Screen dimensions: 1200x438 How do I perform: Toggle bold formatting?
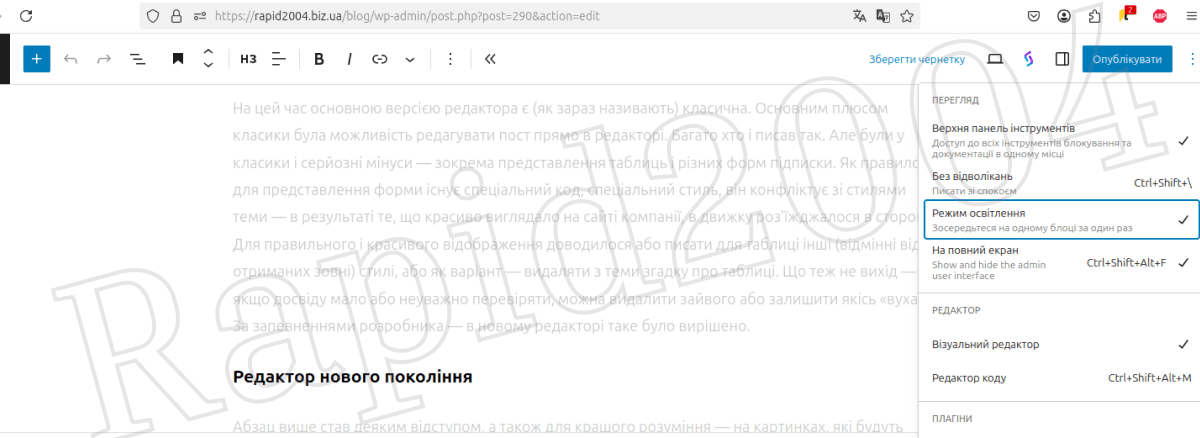(x=319, y=59)
